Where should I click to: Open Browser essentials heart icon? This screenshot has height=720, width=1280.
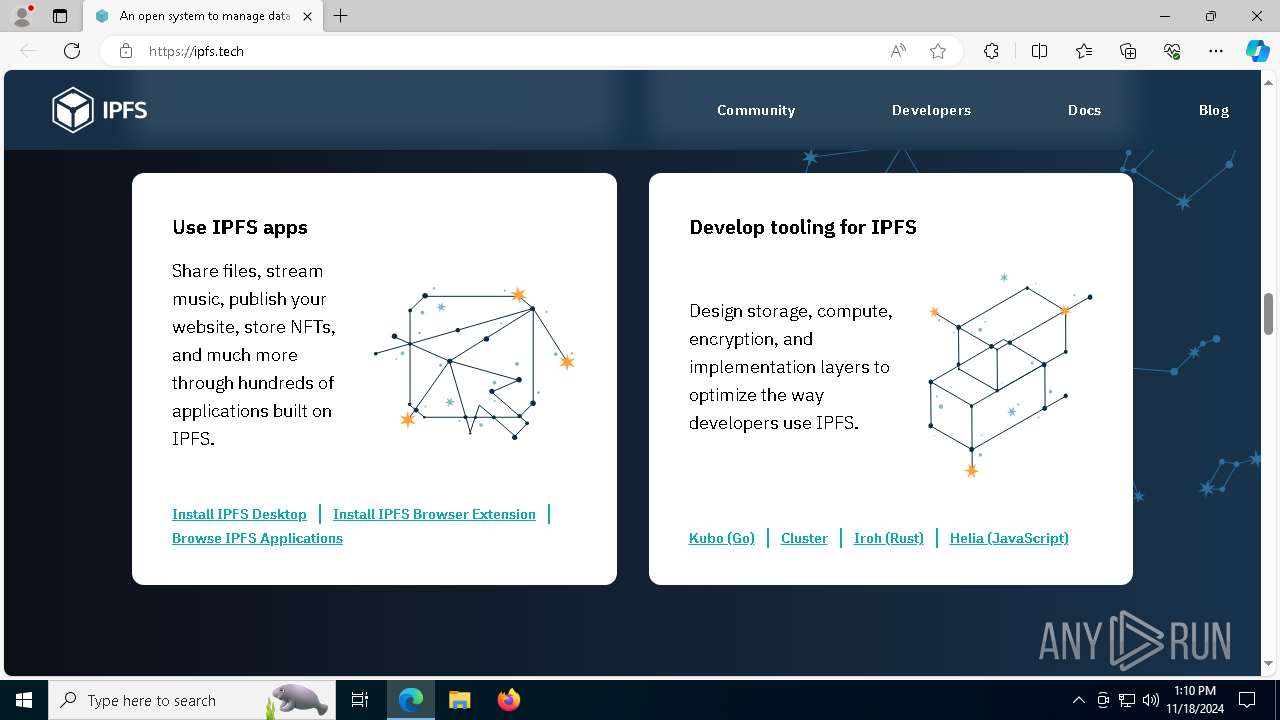coord(1172,51)
